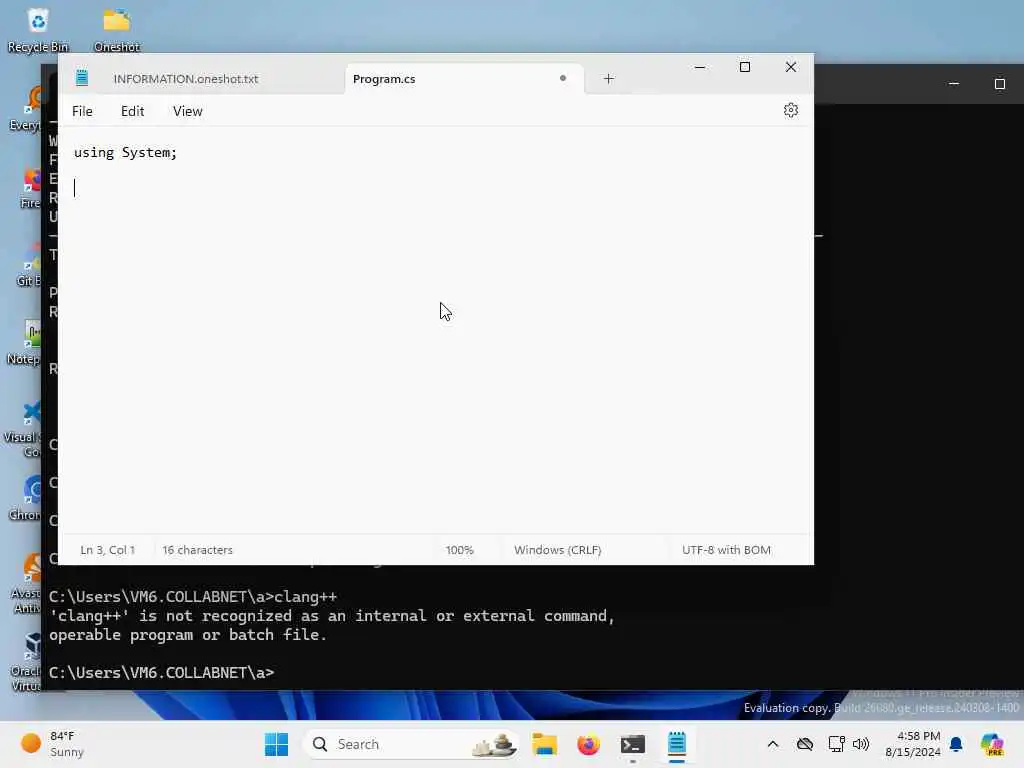
Task: Click 16 characters status entry
Action: coord(197,550)
